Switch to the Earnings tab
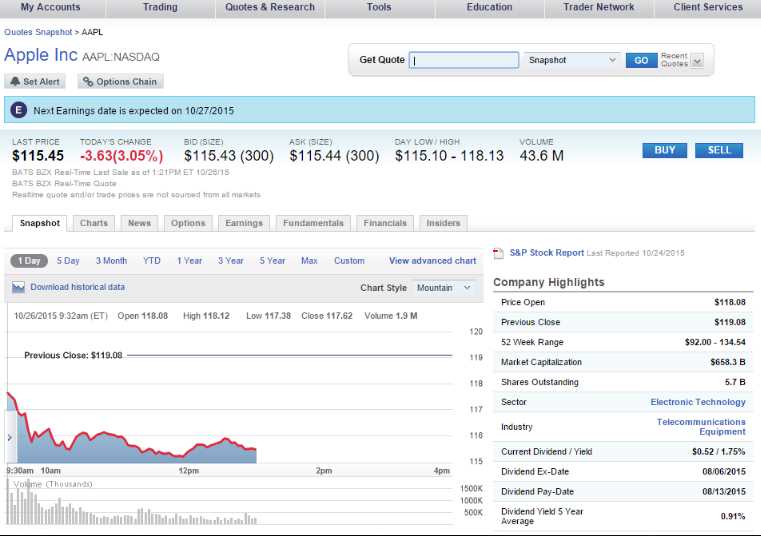This screenshot has height=536, width=761. (x=244, y=223)
